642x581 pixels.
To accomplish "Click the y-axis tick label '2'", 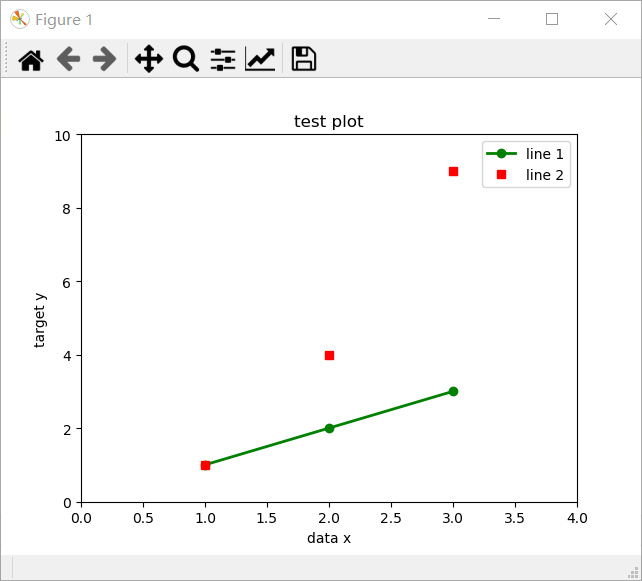I will [67, 430].
